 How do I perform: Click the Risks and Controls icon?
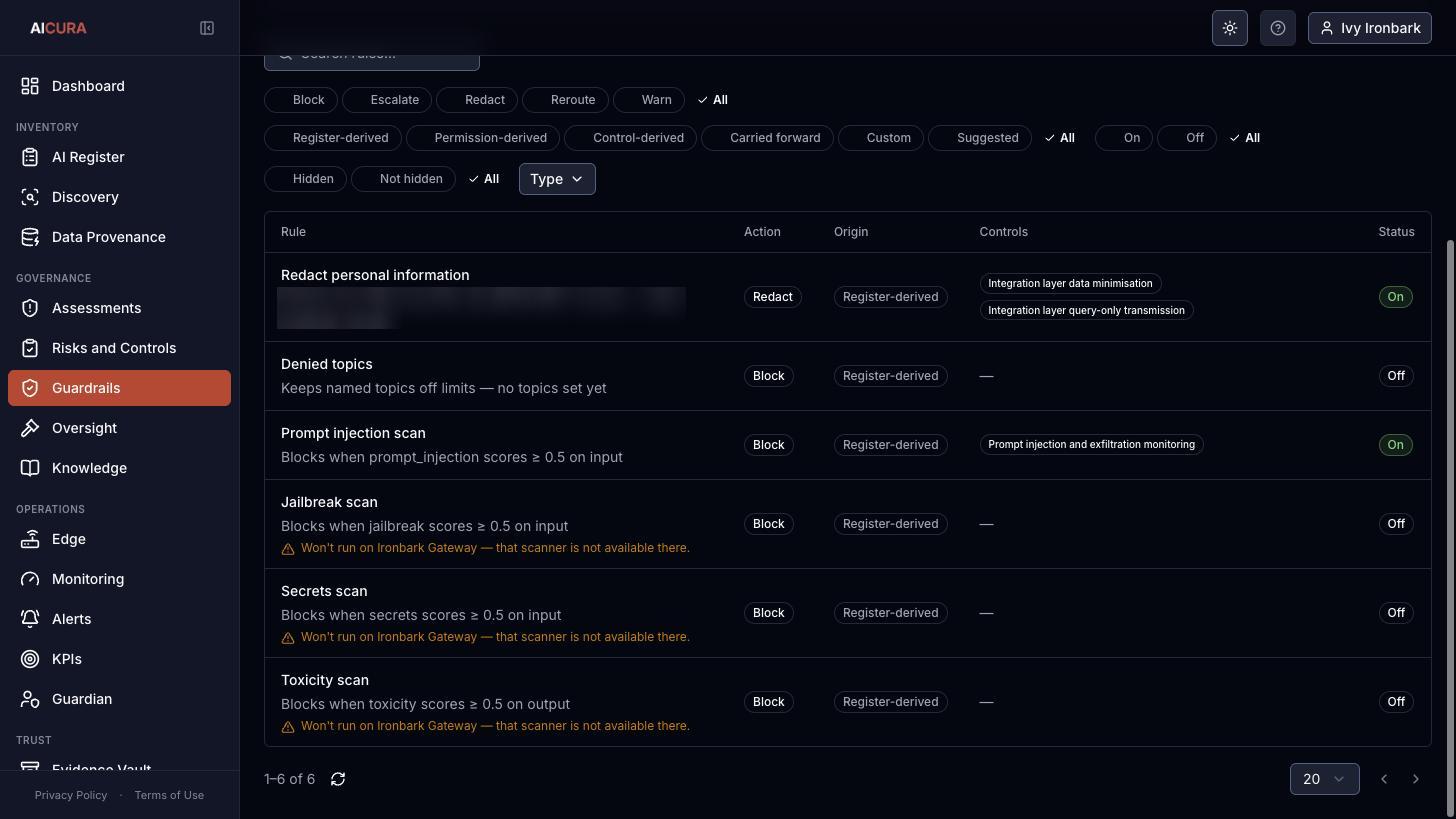[30, 348]
